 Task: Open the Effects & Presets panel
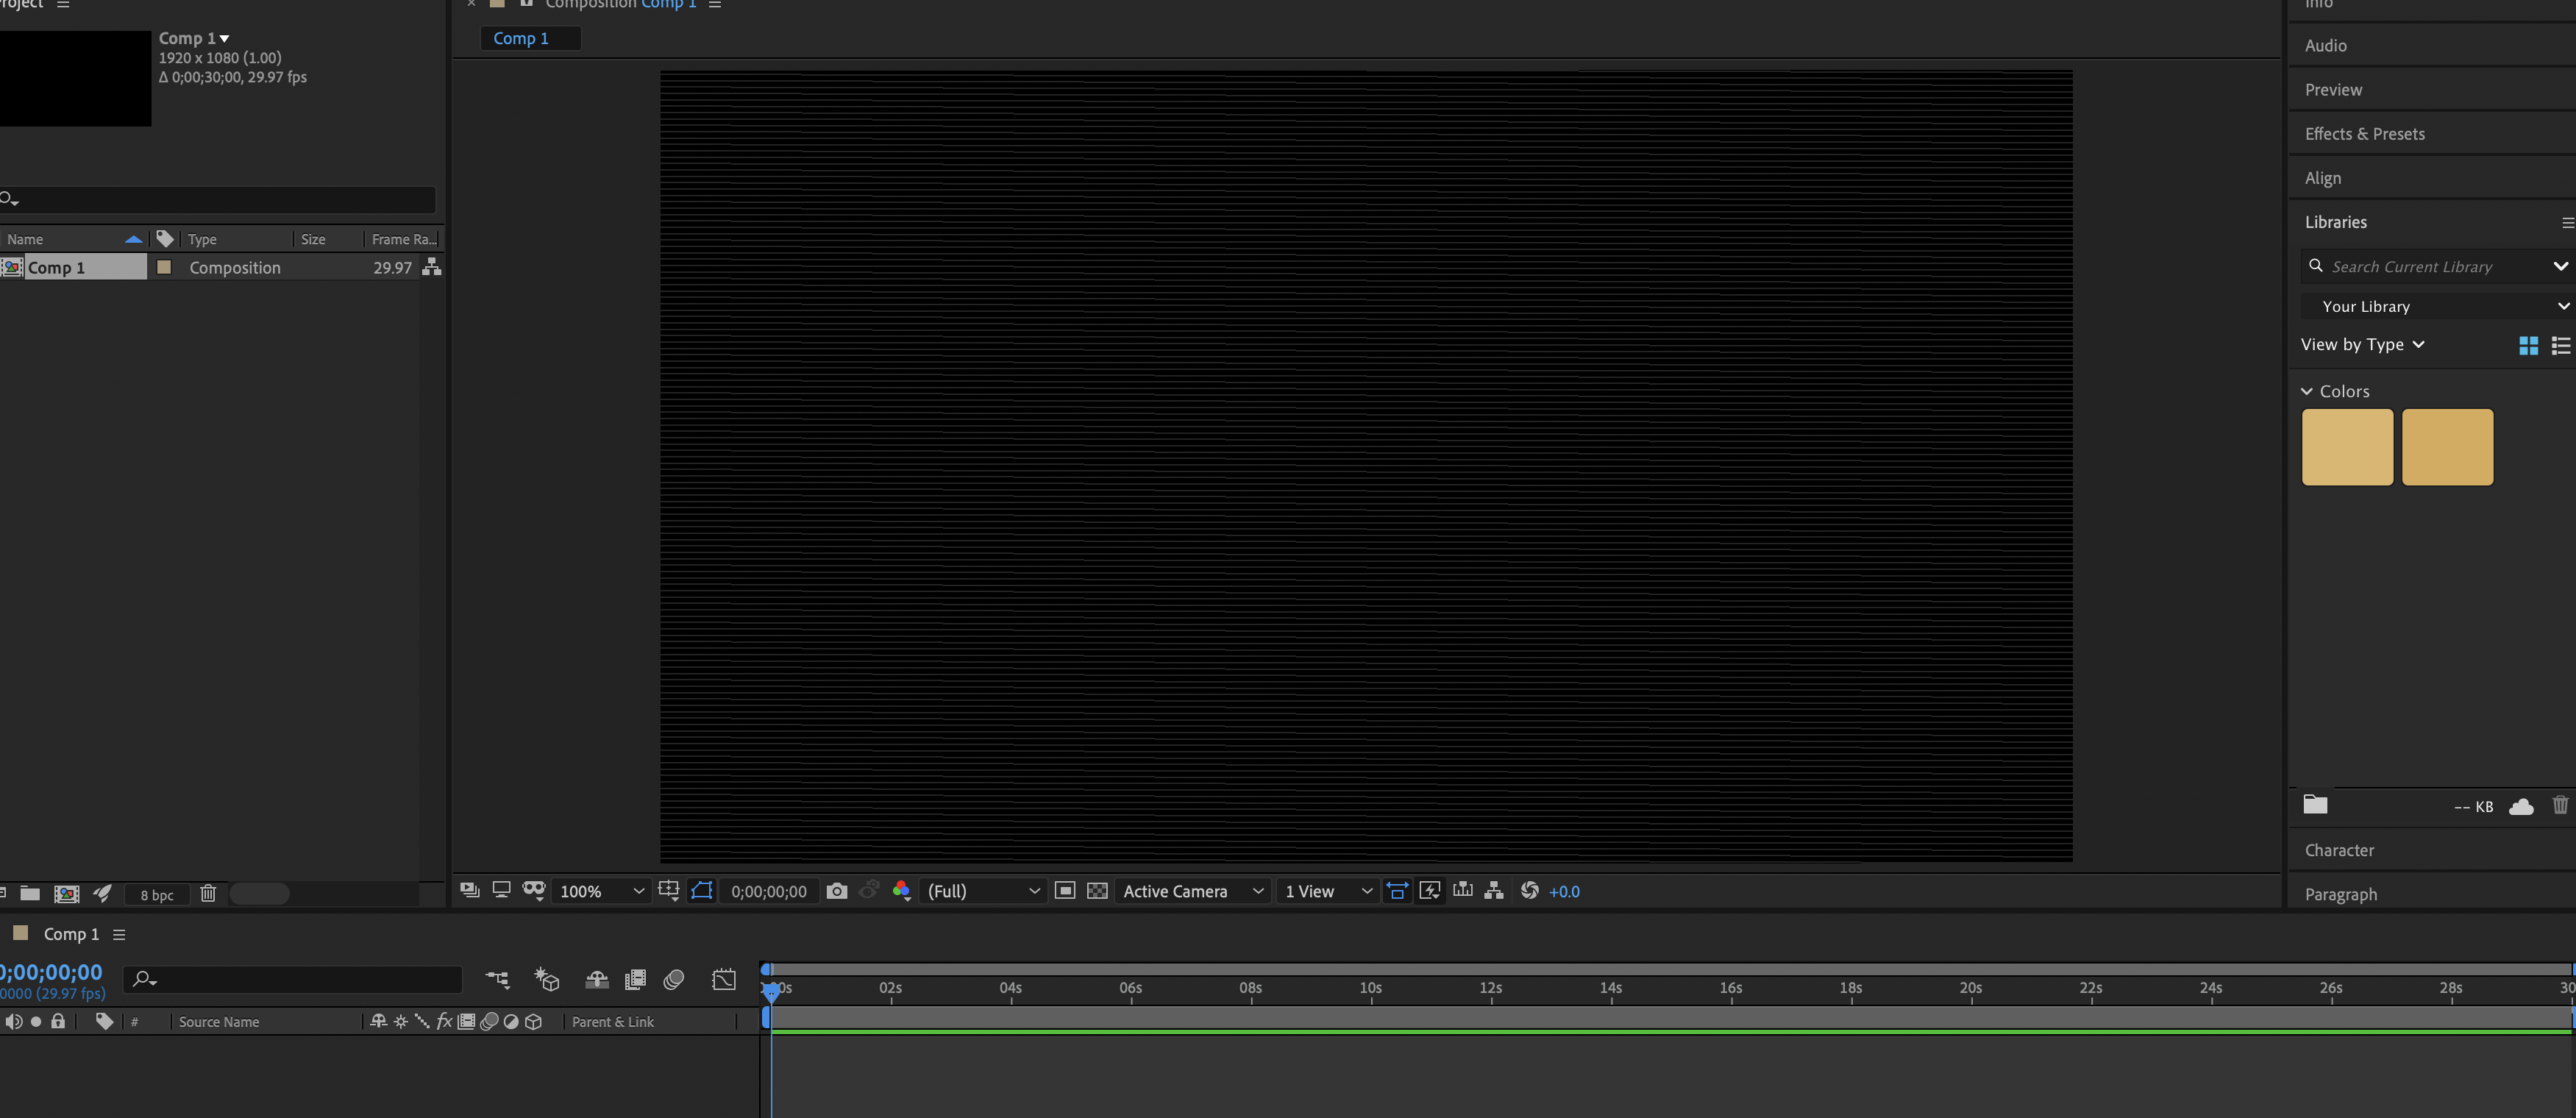[x=2365, y=133]
